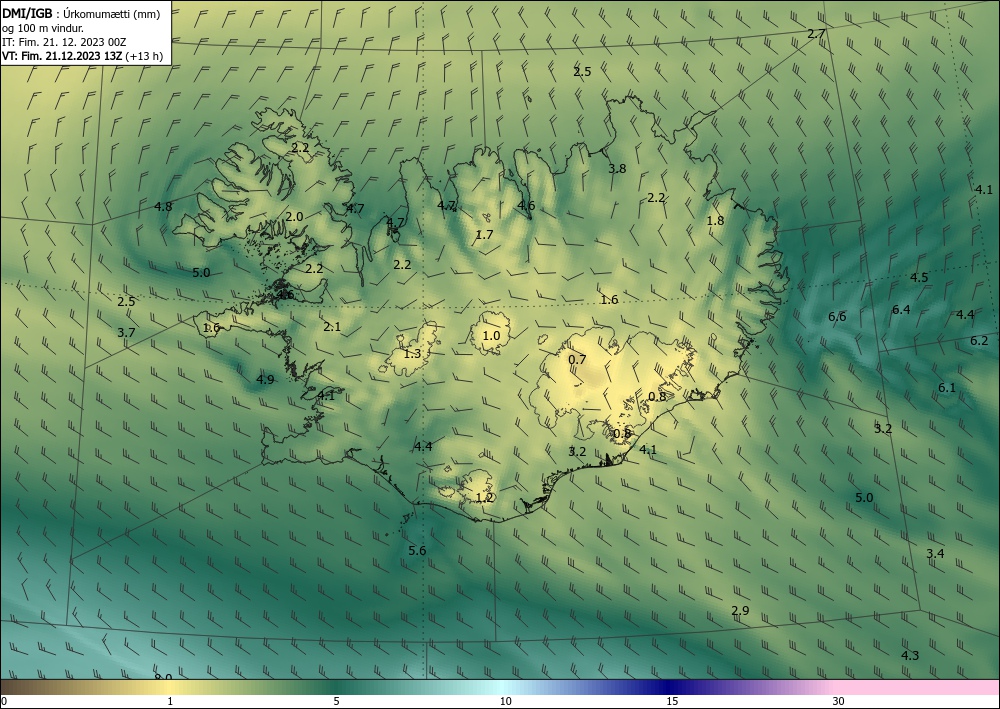The width and height of the screenshot is (1000, 709).
Task: Select the 3.8 precipitation value
Action: pyautogui.click(x=617, y=169)
